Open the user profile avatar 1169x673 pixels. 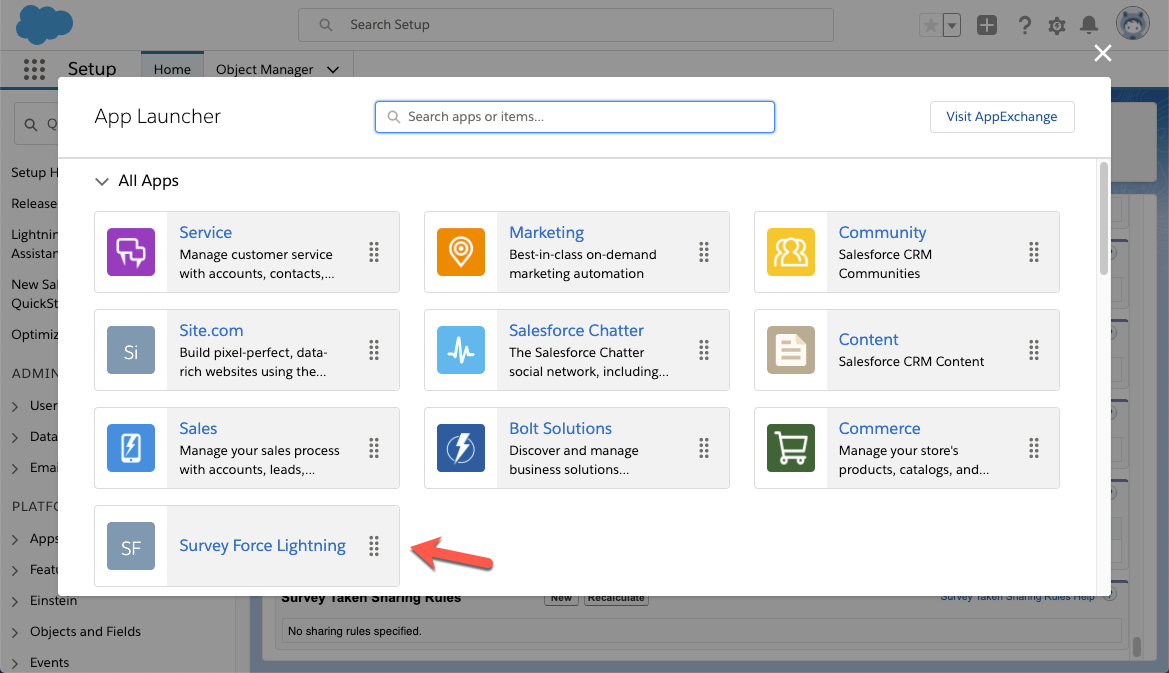click(1132, 24)
